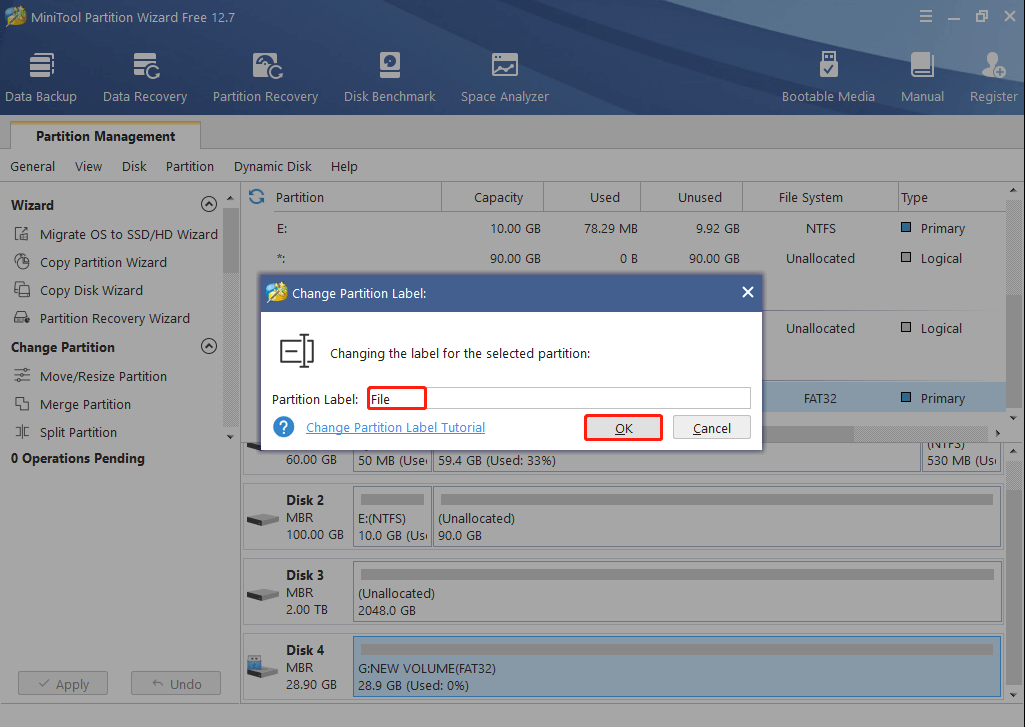Select the FAT32 Primary partition row
The width and height of the screenshot is (1025, 727).
click(x=884, y=398)
